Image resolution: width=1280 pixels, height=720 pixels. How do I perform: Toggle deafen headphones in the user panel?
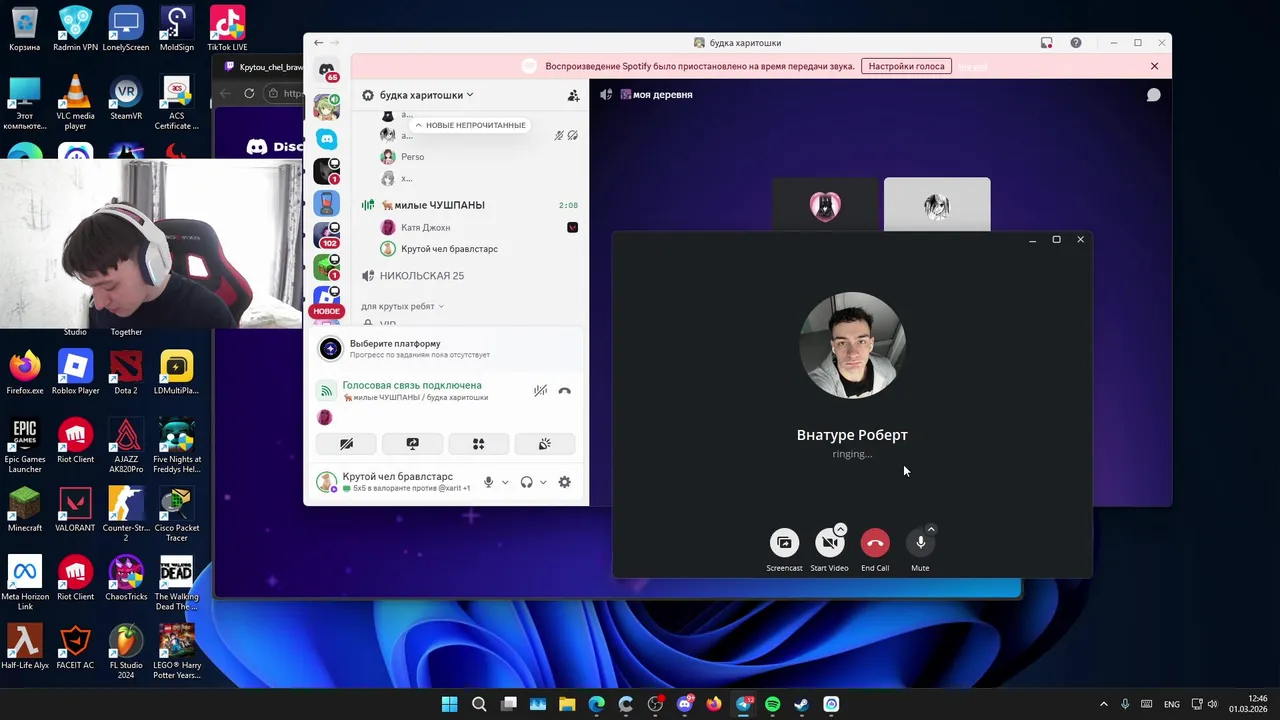click(x=526, y=482)
